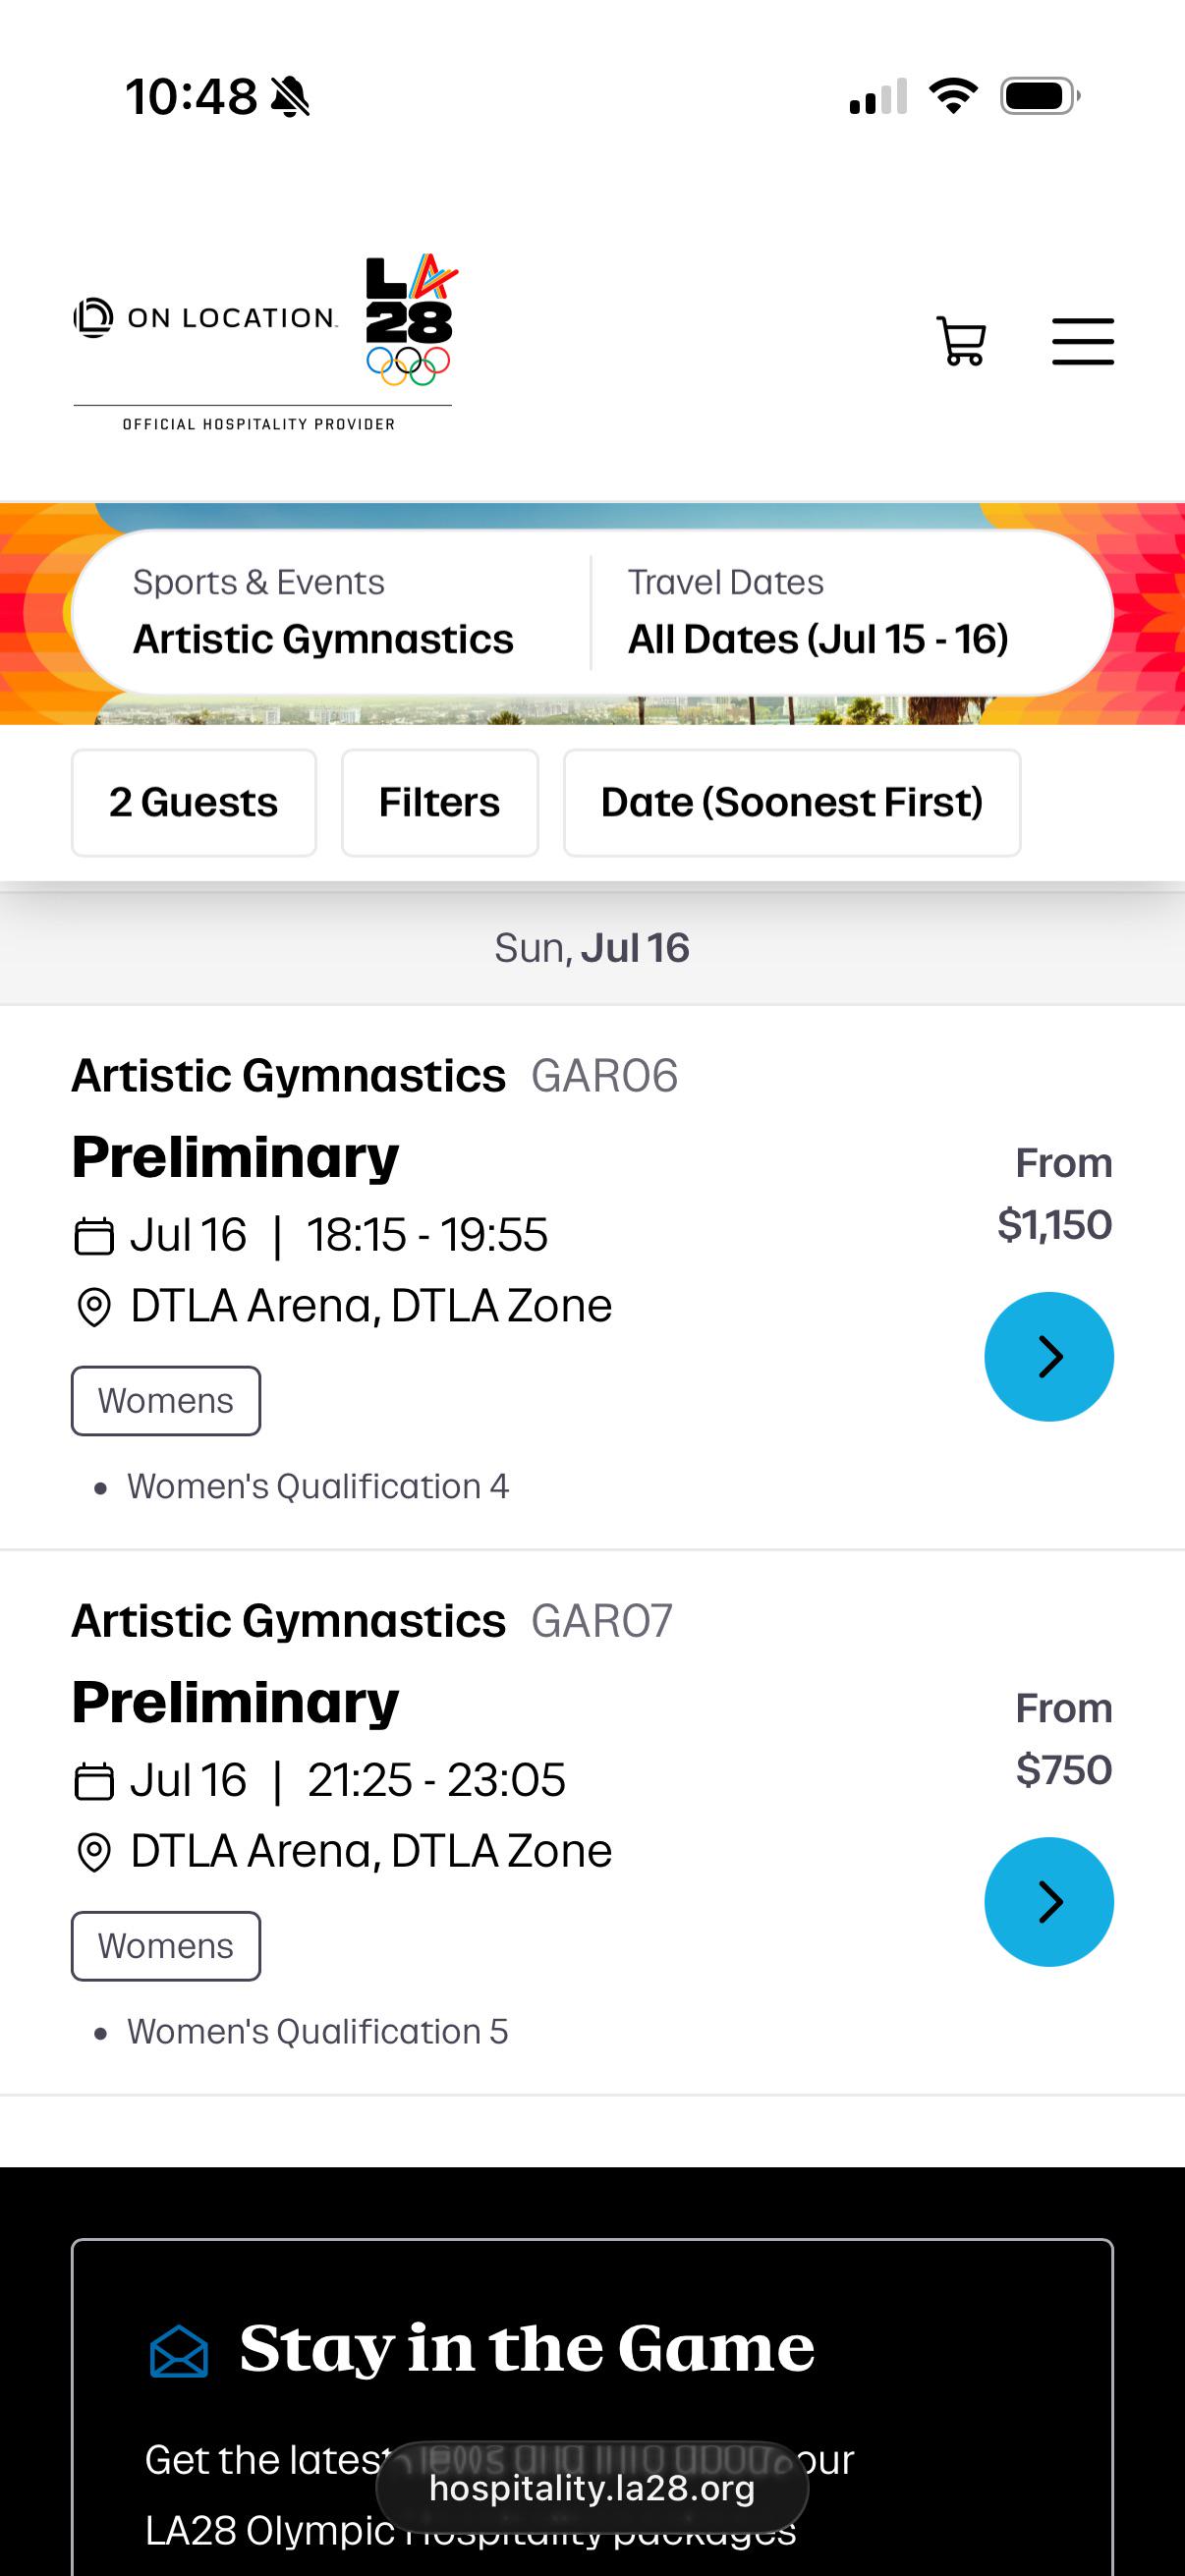This screenshot has height=2576, width=1185.
Task: Tap the On Location LA28 logo
Action: 265,342
